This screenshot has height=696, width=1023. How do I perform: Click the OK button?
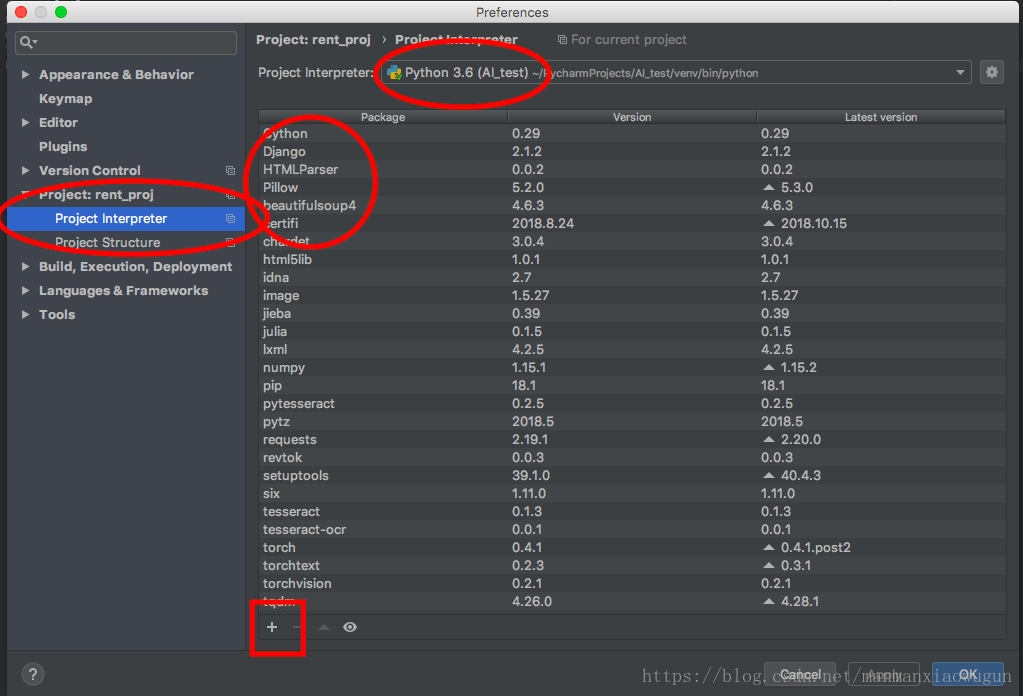coord(968,674)
